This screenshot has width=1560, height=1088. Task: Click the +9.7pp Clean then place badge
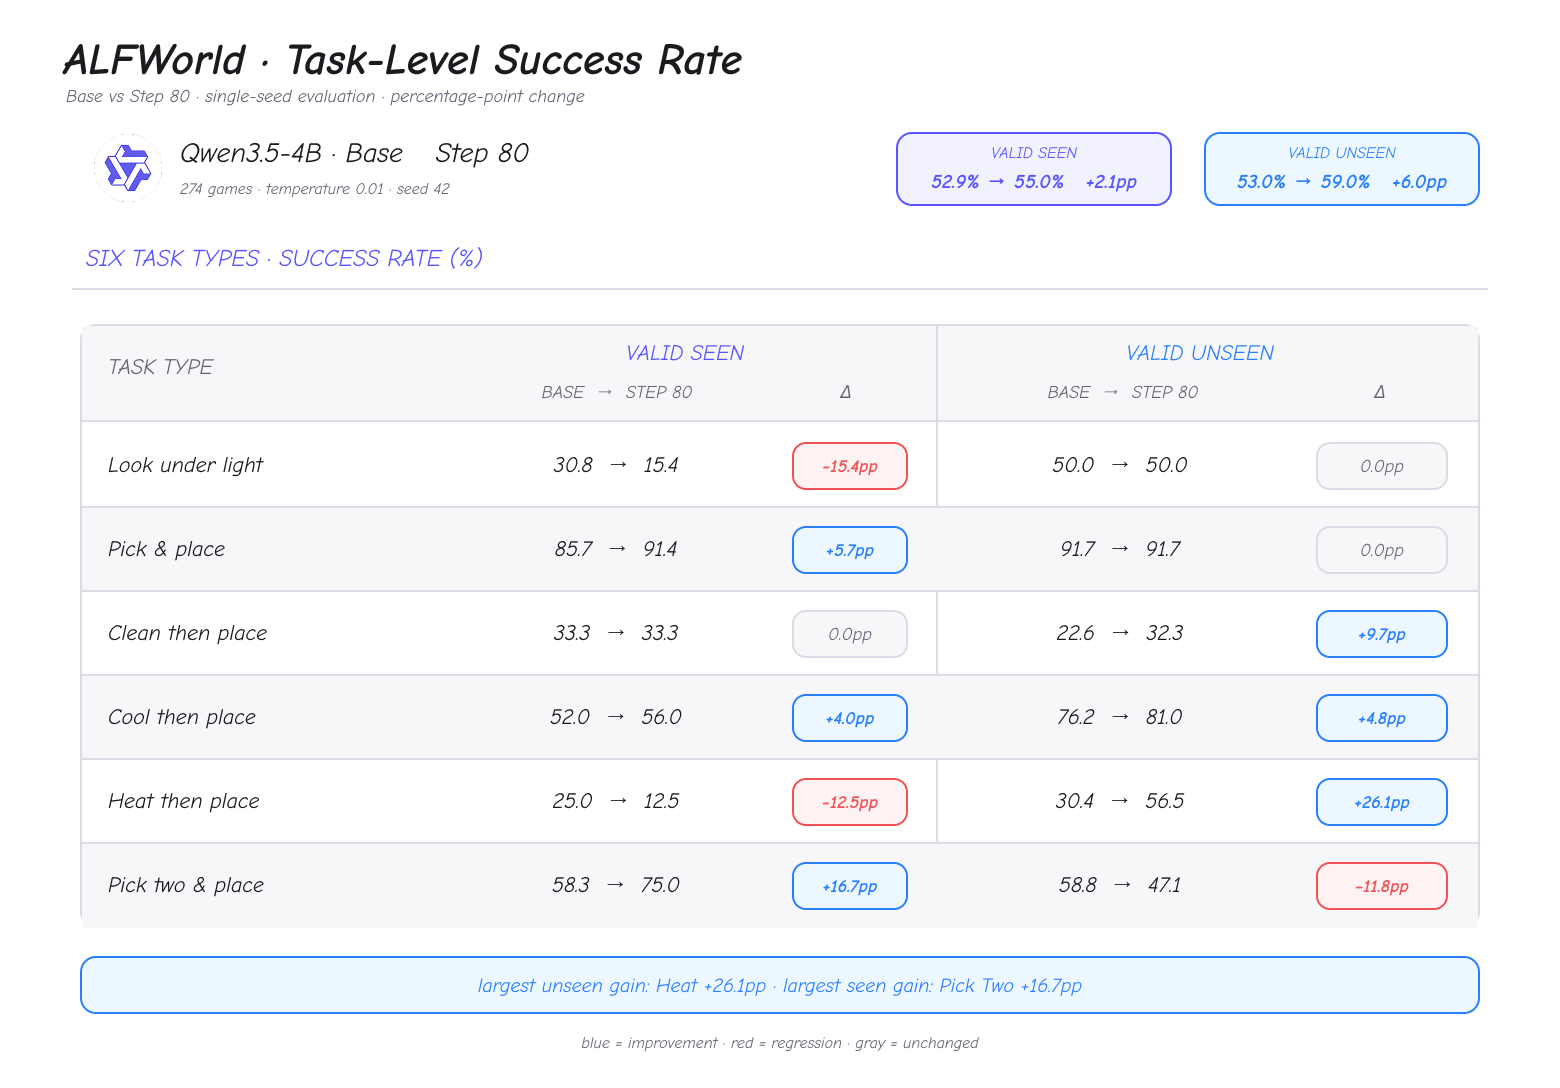[x=1382, y=634]
